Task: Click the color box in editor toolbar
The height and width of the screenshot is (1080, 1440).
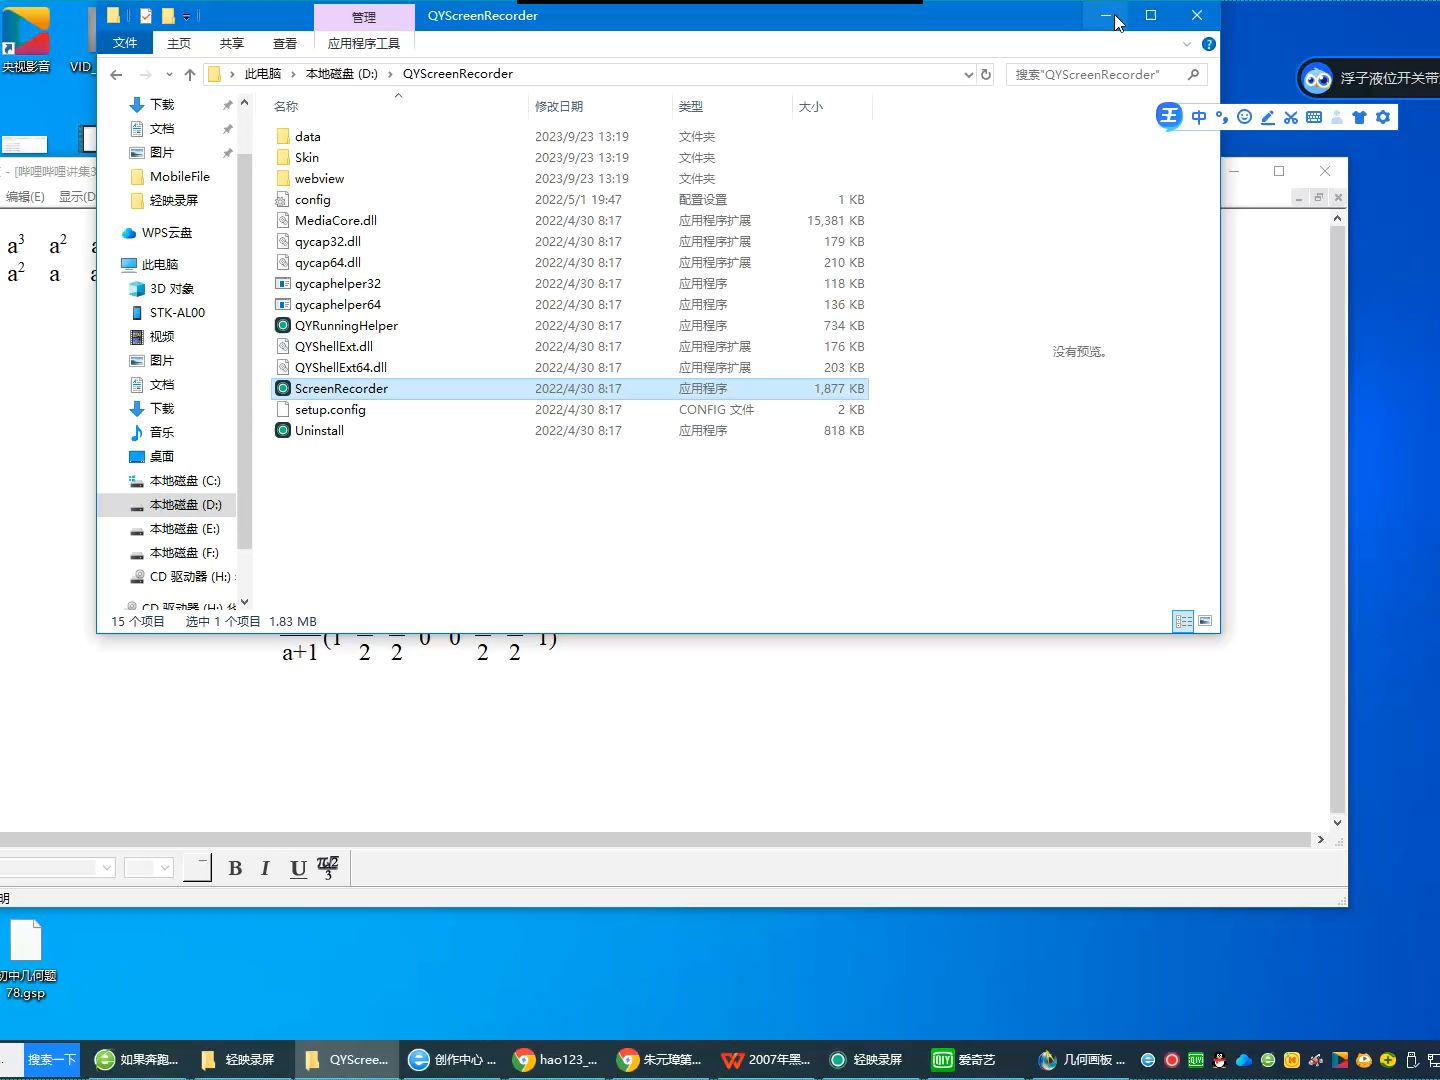Action: pyautogui.click(x=198, y=867)
